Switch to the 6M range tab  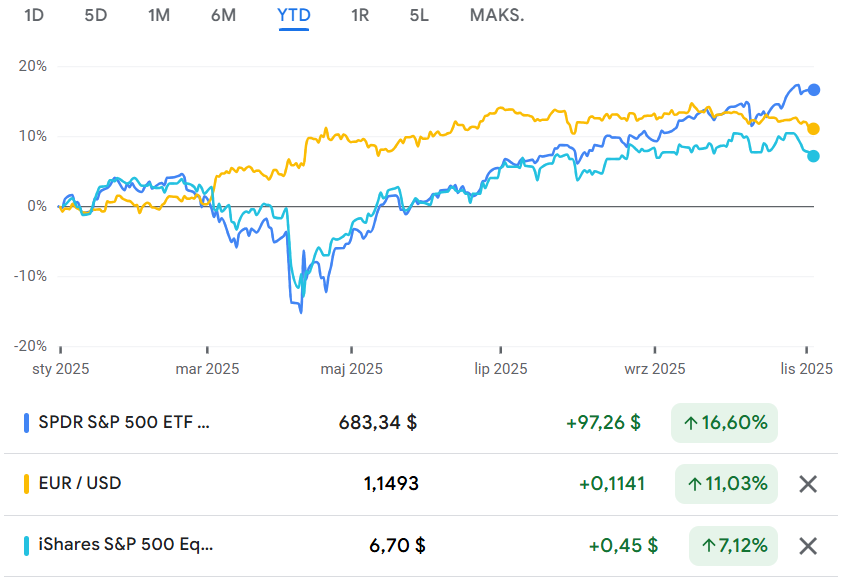[223, 15]
